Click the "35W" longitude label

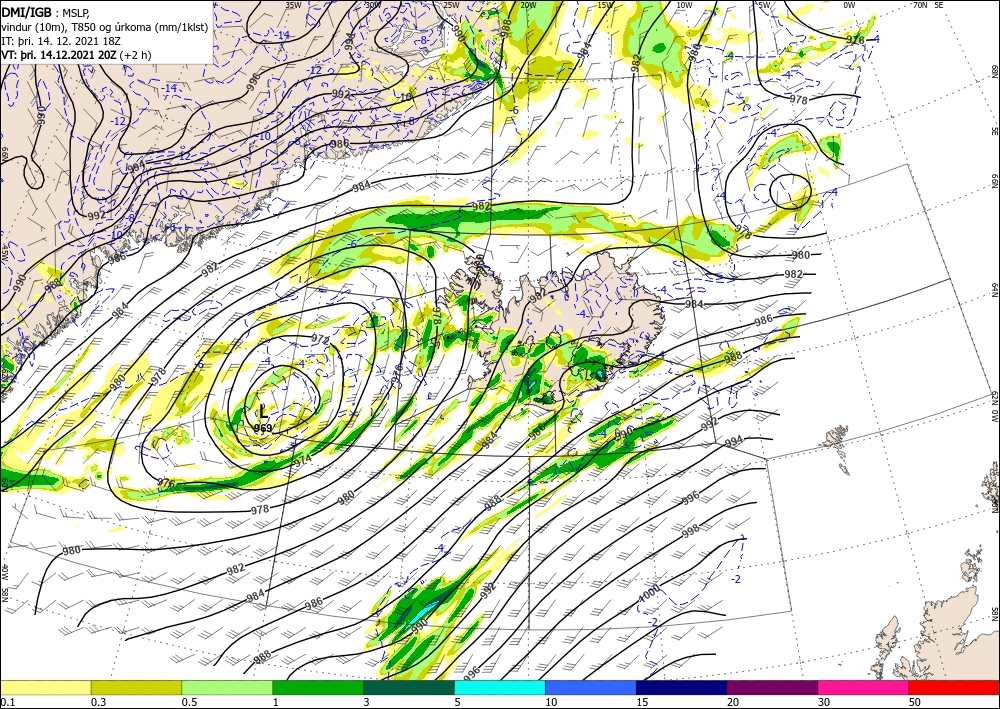pyautogui.click(x=293, y=5)
